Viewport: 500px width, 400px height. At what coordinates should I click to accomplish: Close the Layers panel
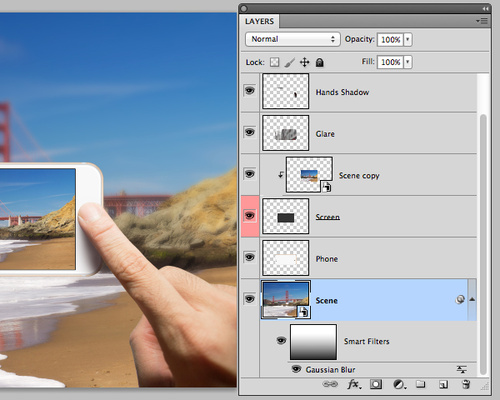click(244, 8)
